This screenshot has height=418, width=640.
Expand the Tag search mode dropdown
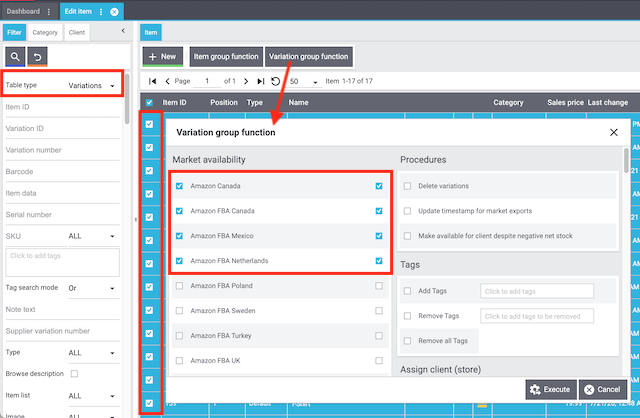click(x=91, y=288)
